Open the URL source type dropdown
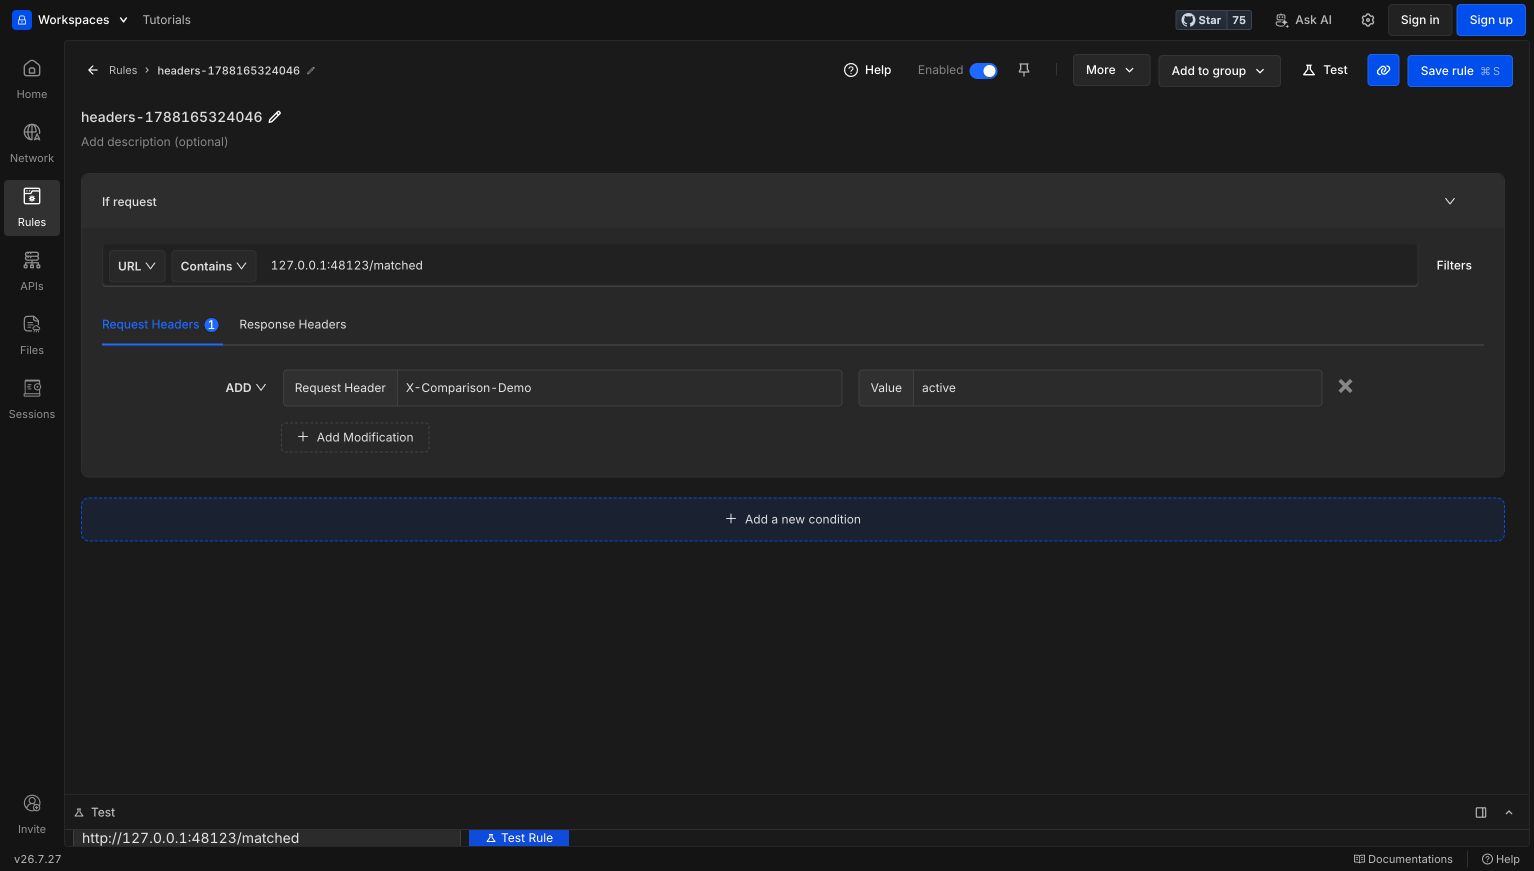Image resolution: width=1534 pixels, height=871 pixels. 137,266
